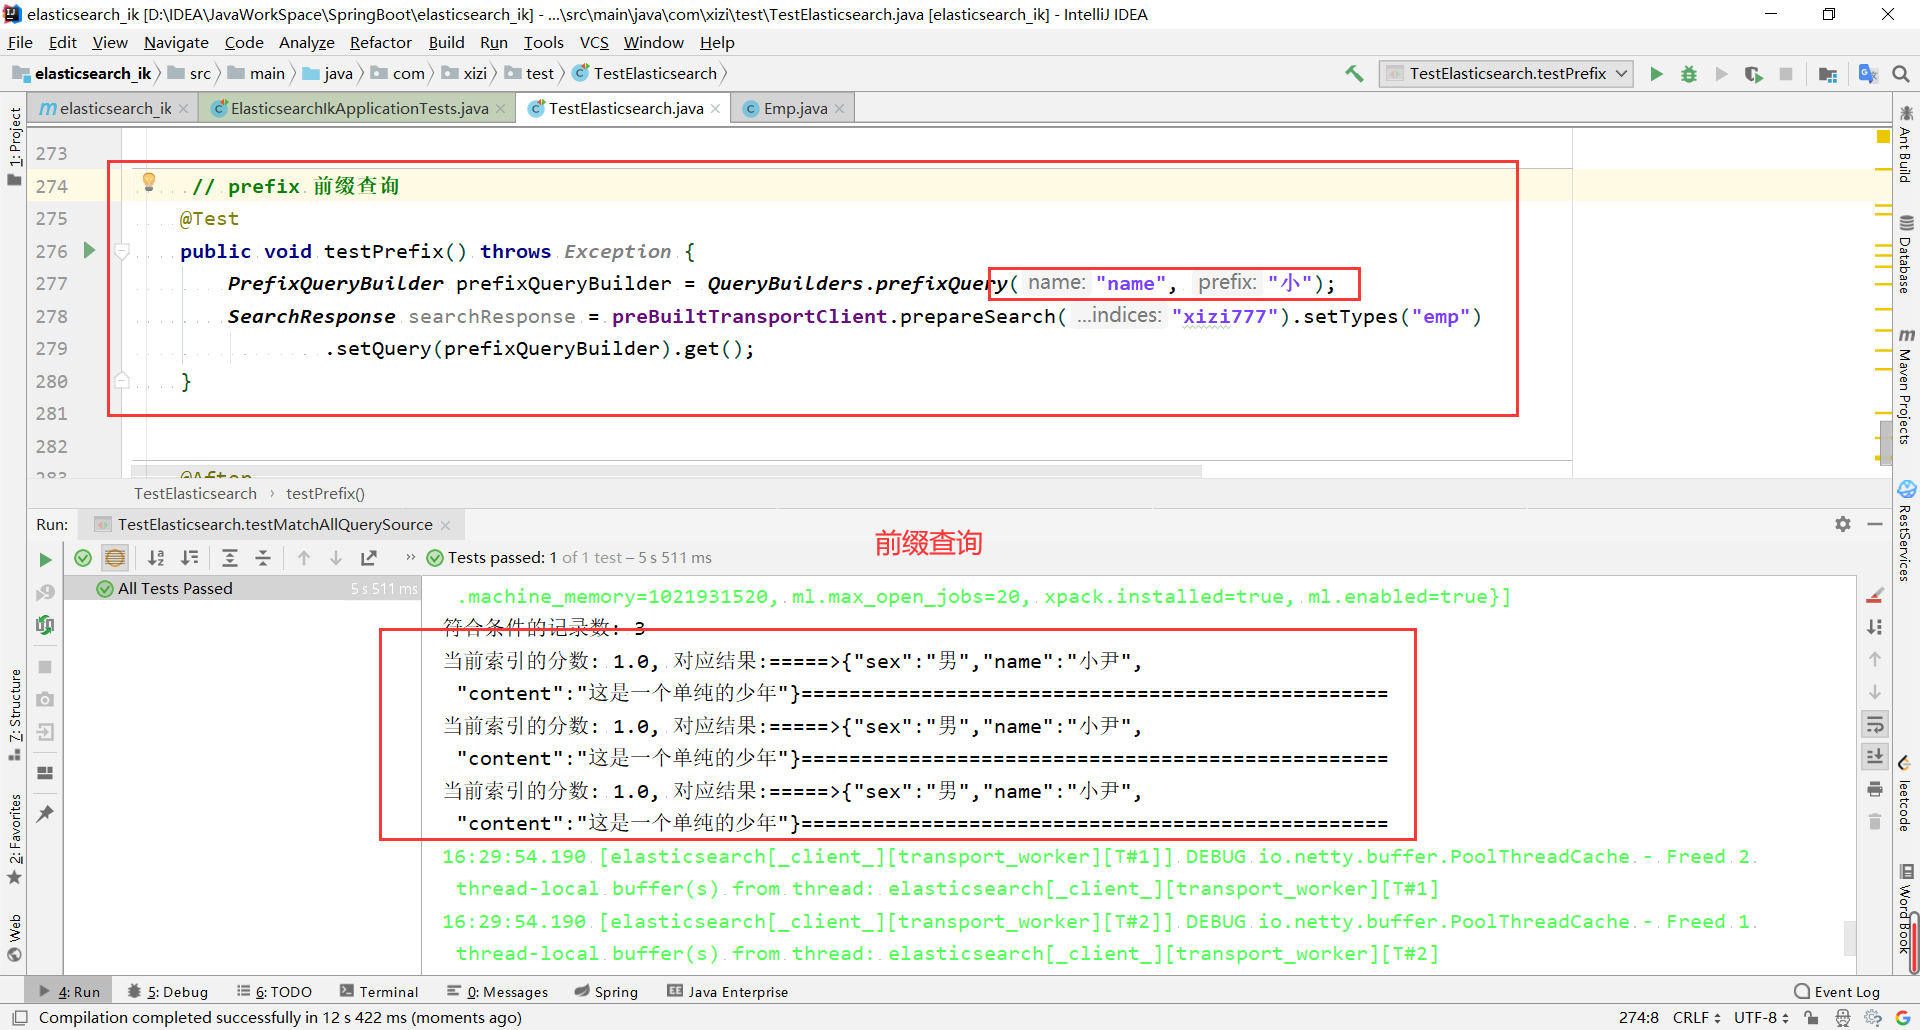Run testPrefix from the gutter arrow on line 276
The height and width of the screenshot is (1030, 1920).
click(89, 250)
